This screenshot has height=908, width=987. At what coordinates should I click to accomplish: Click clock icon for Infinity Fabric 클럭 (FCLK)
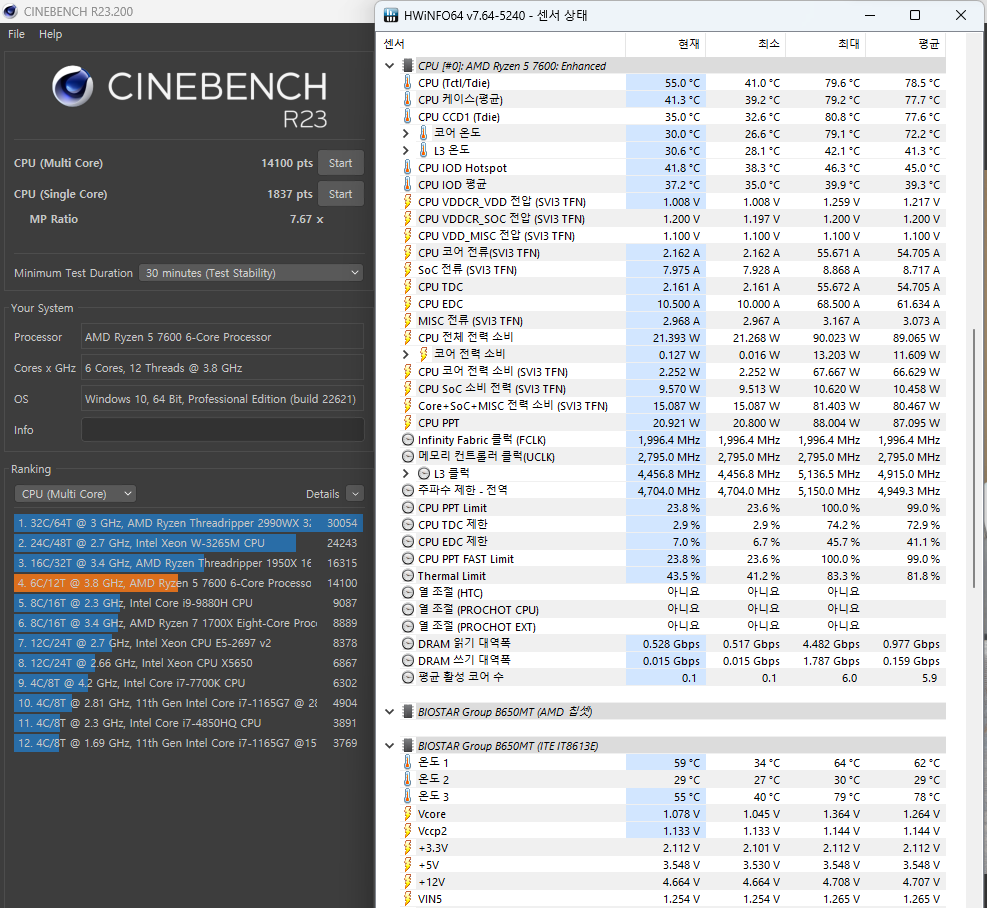407,440
